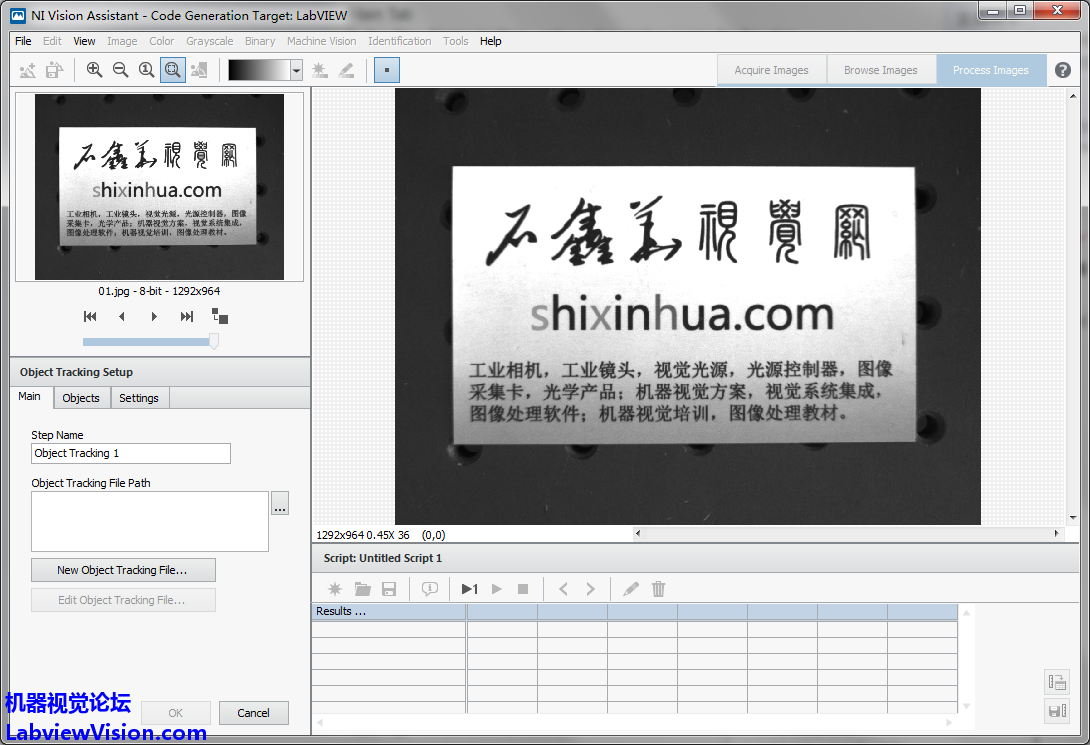
Task: Click the New Object Tracking File button
Action: 122,570
